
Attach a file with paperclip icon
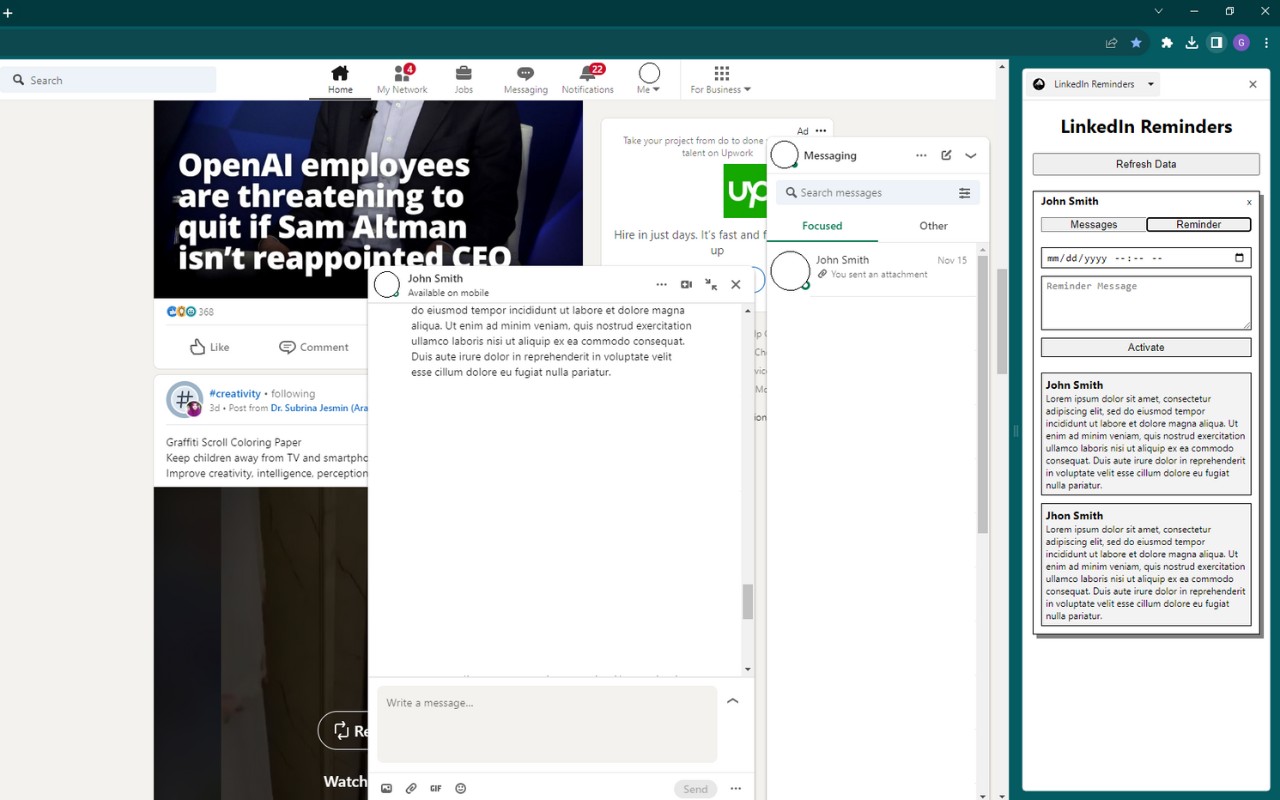[411, 789]
